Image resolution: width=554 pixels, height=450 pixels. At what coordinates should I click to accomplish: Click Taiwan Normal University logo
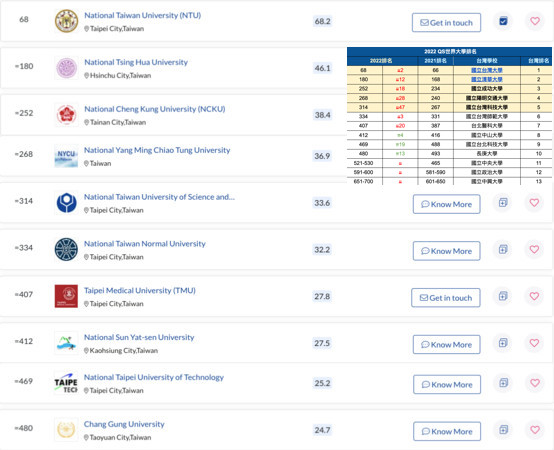(66, 249)
